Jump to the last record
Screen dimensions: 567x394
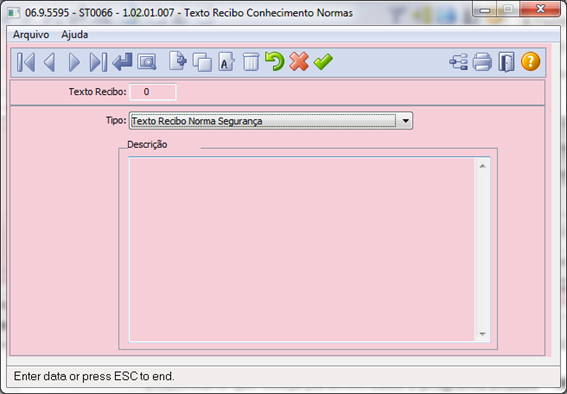98,62
